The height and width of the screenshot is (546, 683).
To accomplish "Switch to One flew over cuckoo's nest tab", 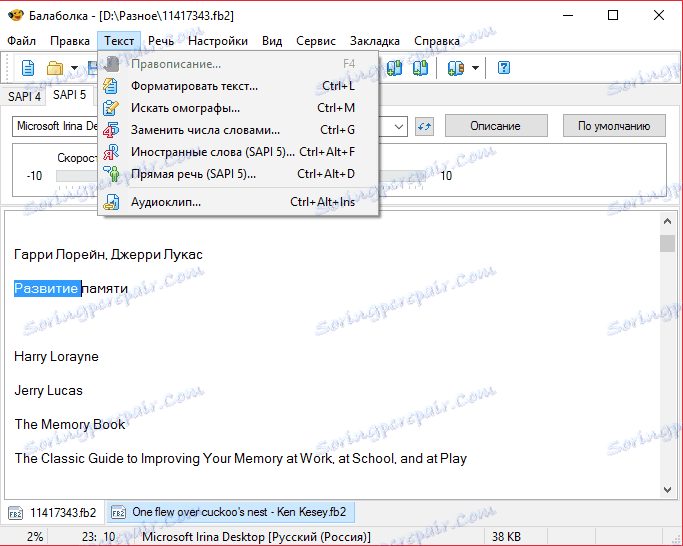I will pyautogui.click(x=230, y=512).
